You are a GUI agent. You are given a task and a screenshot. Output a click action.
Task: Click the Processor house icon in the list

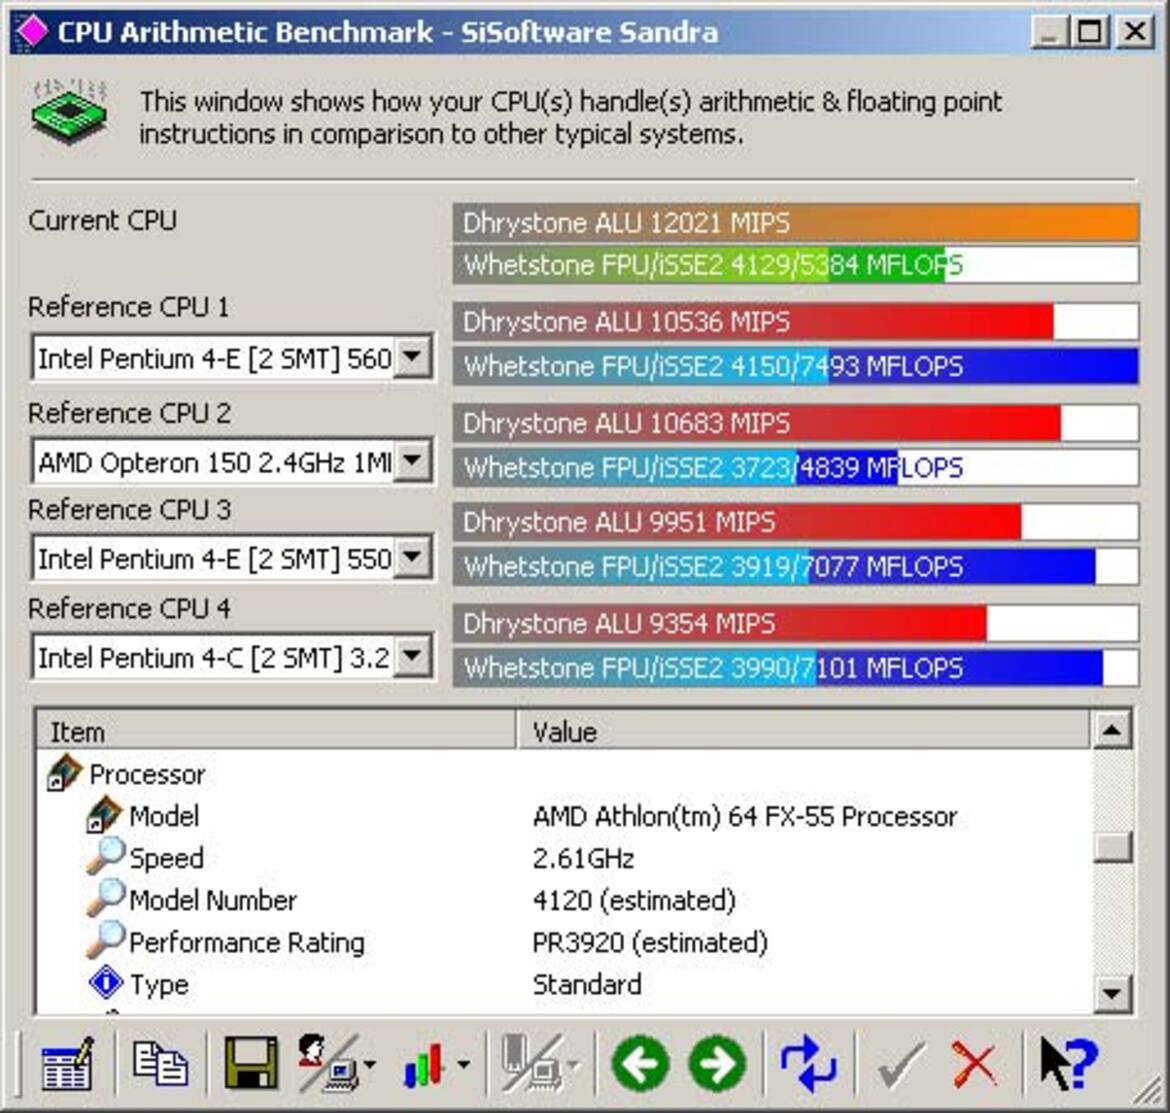64,773
